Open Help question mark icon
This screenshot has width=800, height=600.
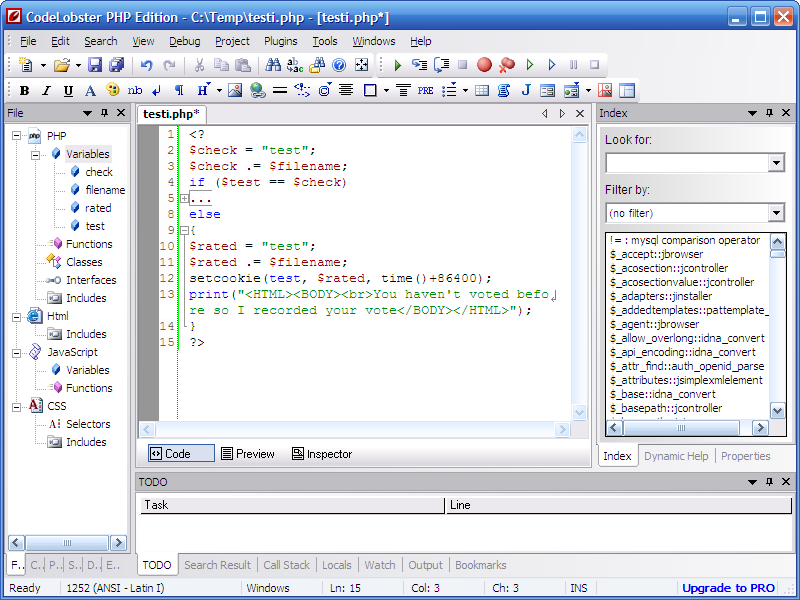pos(339,65)
